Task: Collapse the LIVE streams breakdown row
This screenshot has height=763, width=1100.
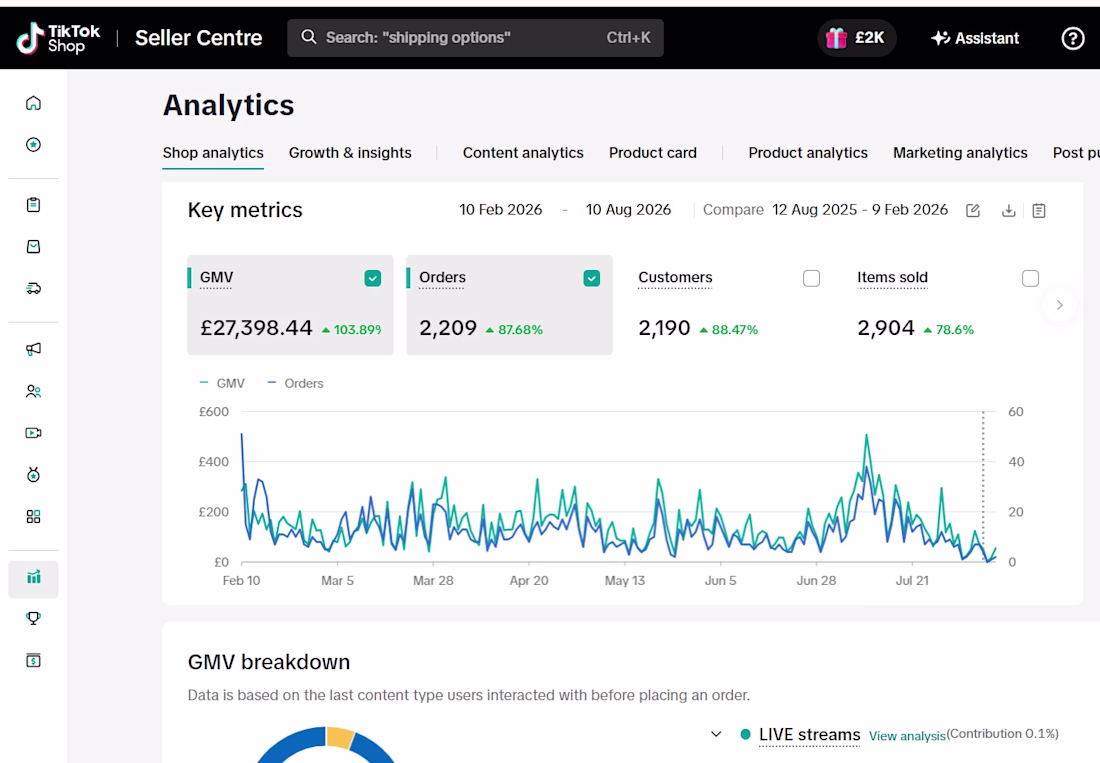Action: 716,734
